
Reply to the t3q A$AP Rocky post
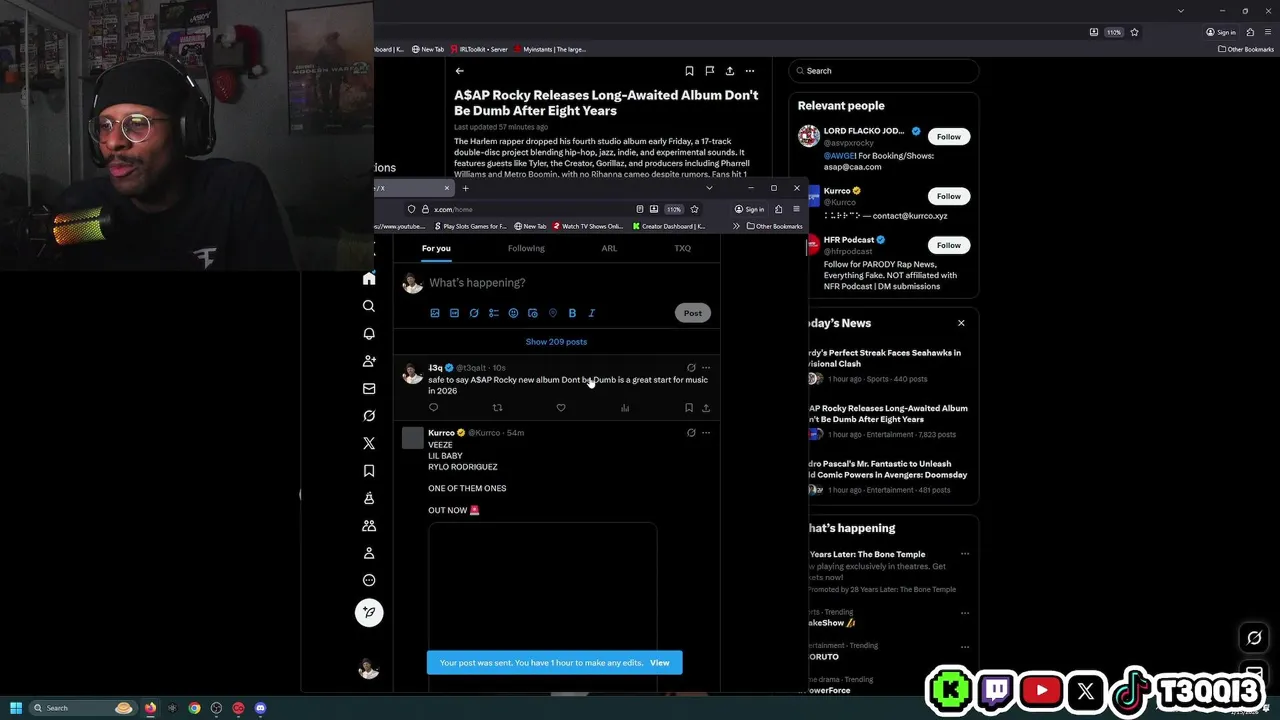[x=433, y=408]
